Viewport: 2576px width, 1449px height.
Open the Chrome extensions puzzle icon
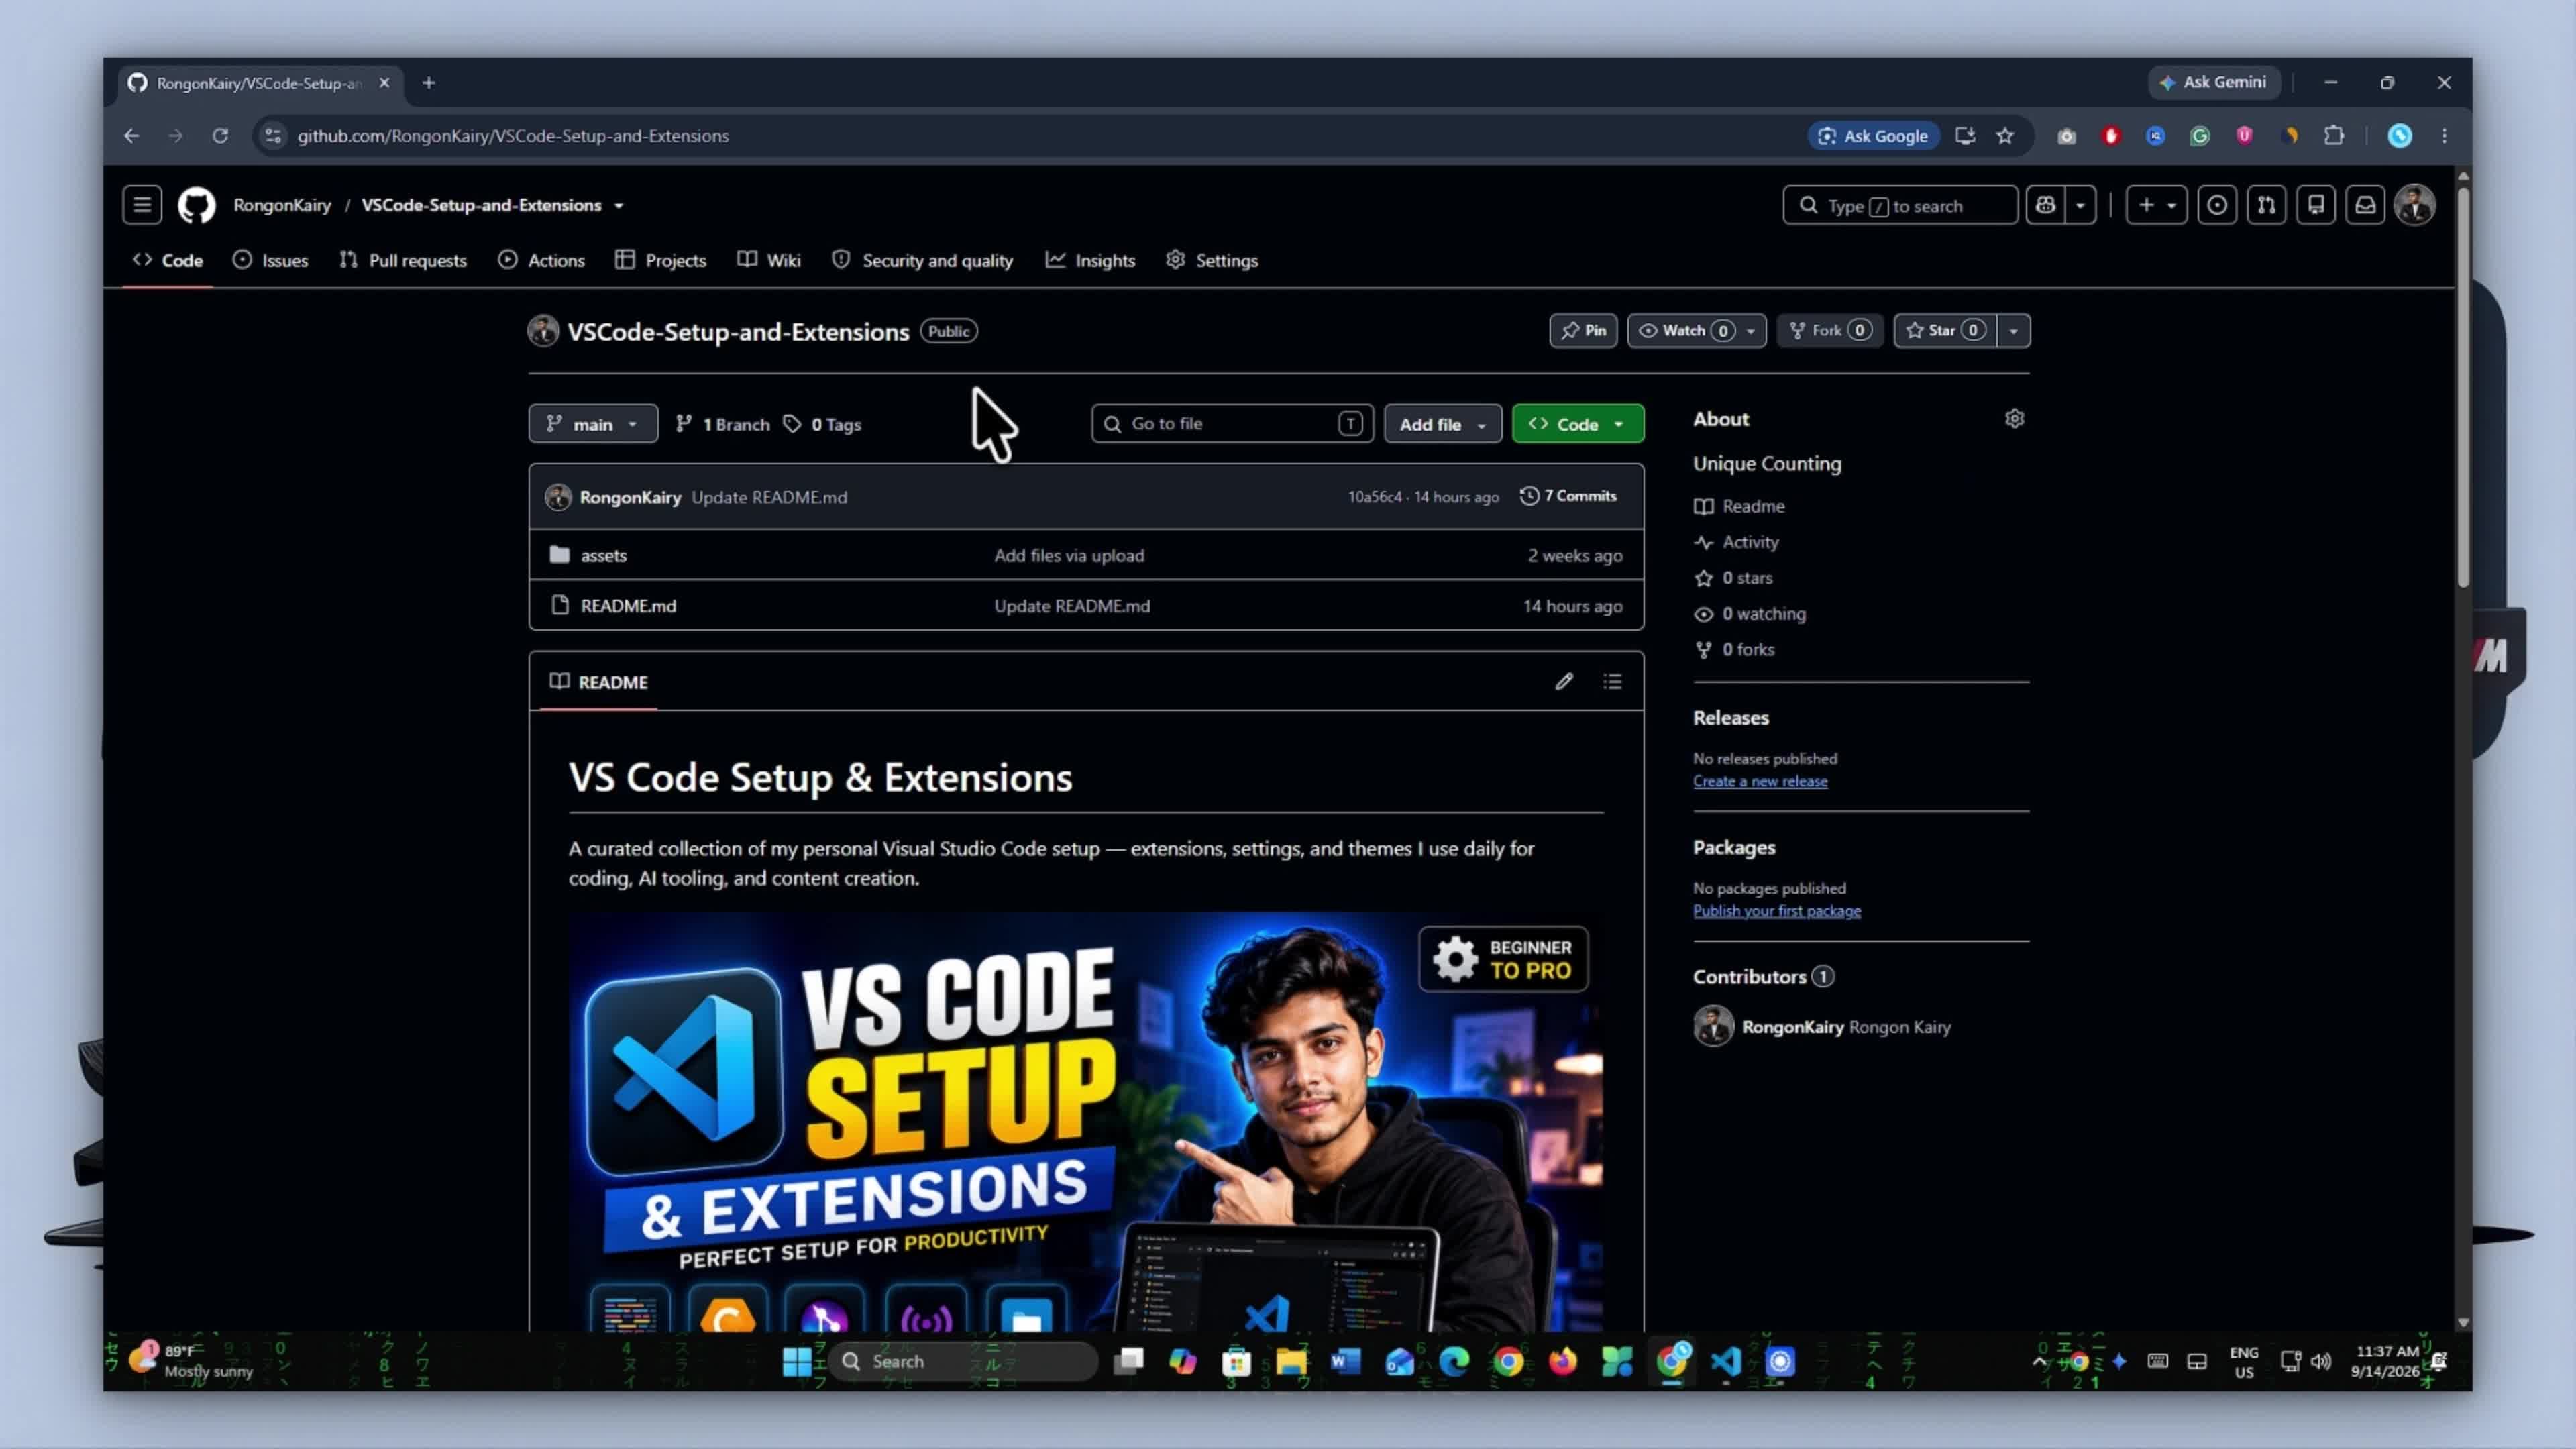2334,136
